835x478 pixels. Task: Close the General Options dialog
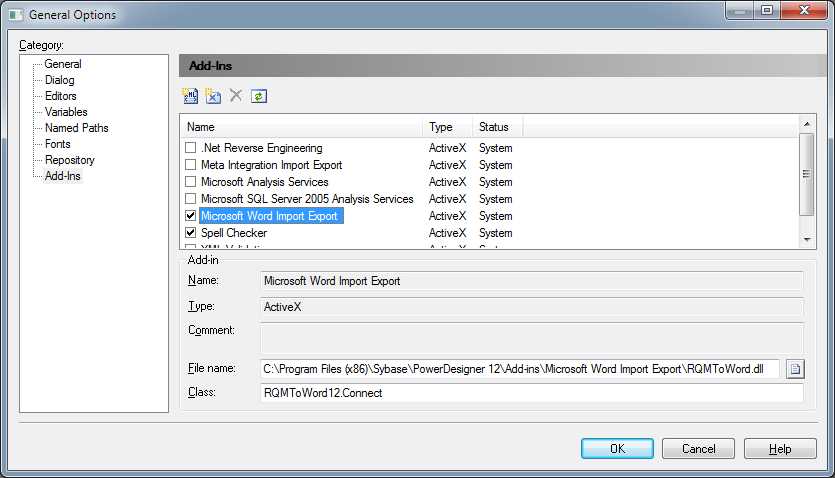[804, 11]
